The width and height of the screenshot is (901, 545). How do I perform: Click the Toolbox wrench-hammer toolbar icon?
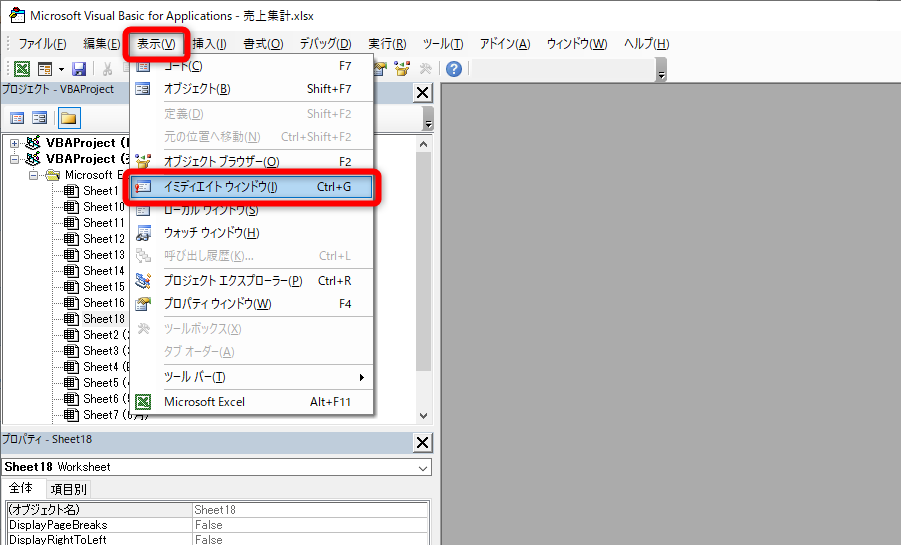pos(425,69)
